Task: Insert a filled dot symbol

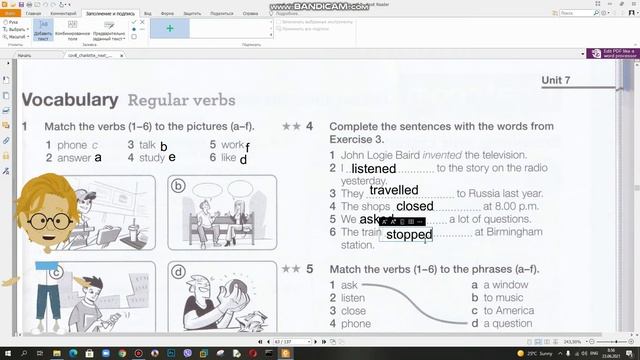Action: click(134, 29)
